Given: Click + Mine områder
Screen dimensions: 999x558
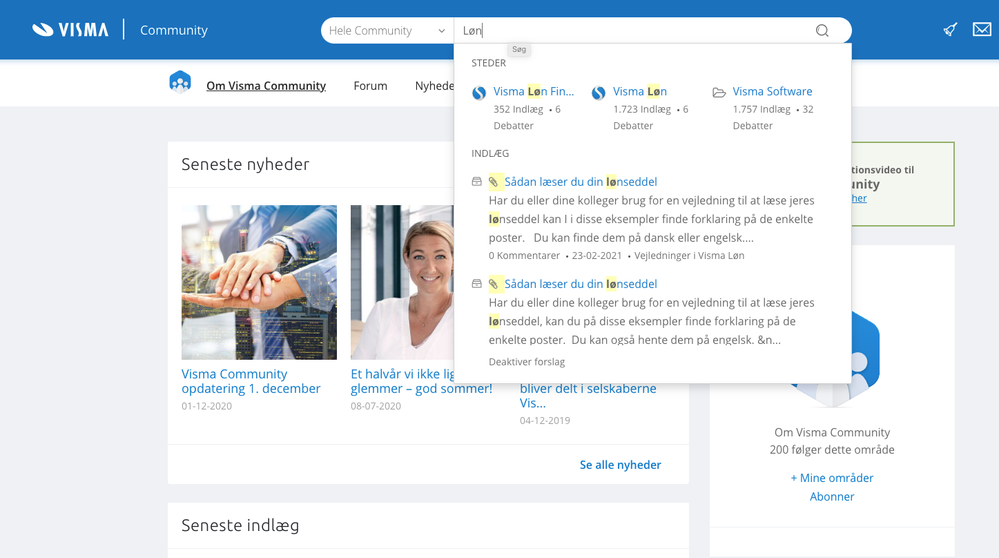Looking at the screenshot, I should [831, 478].
